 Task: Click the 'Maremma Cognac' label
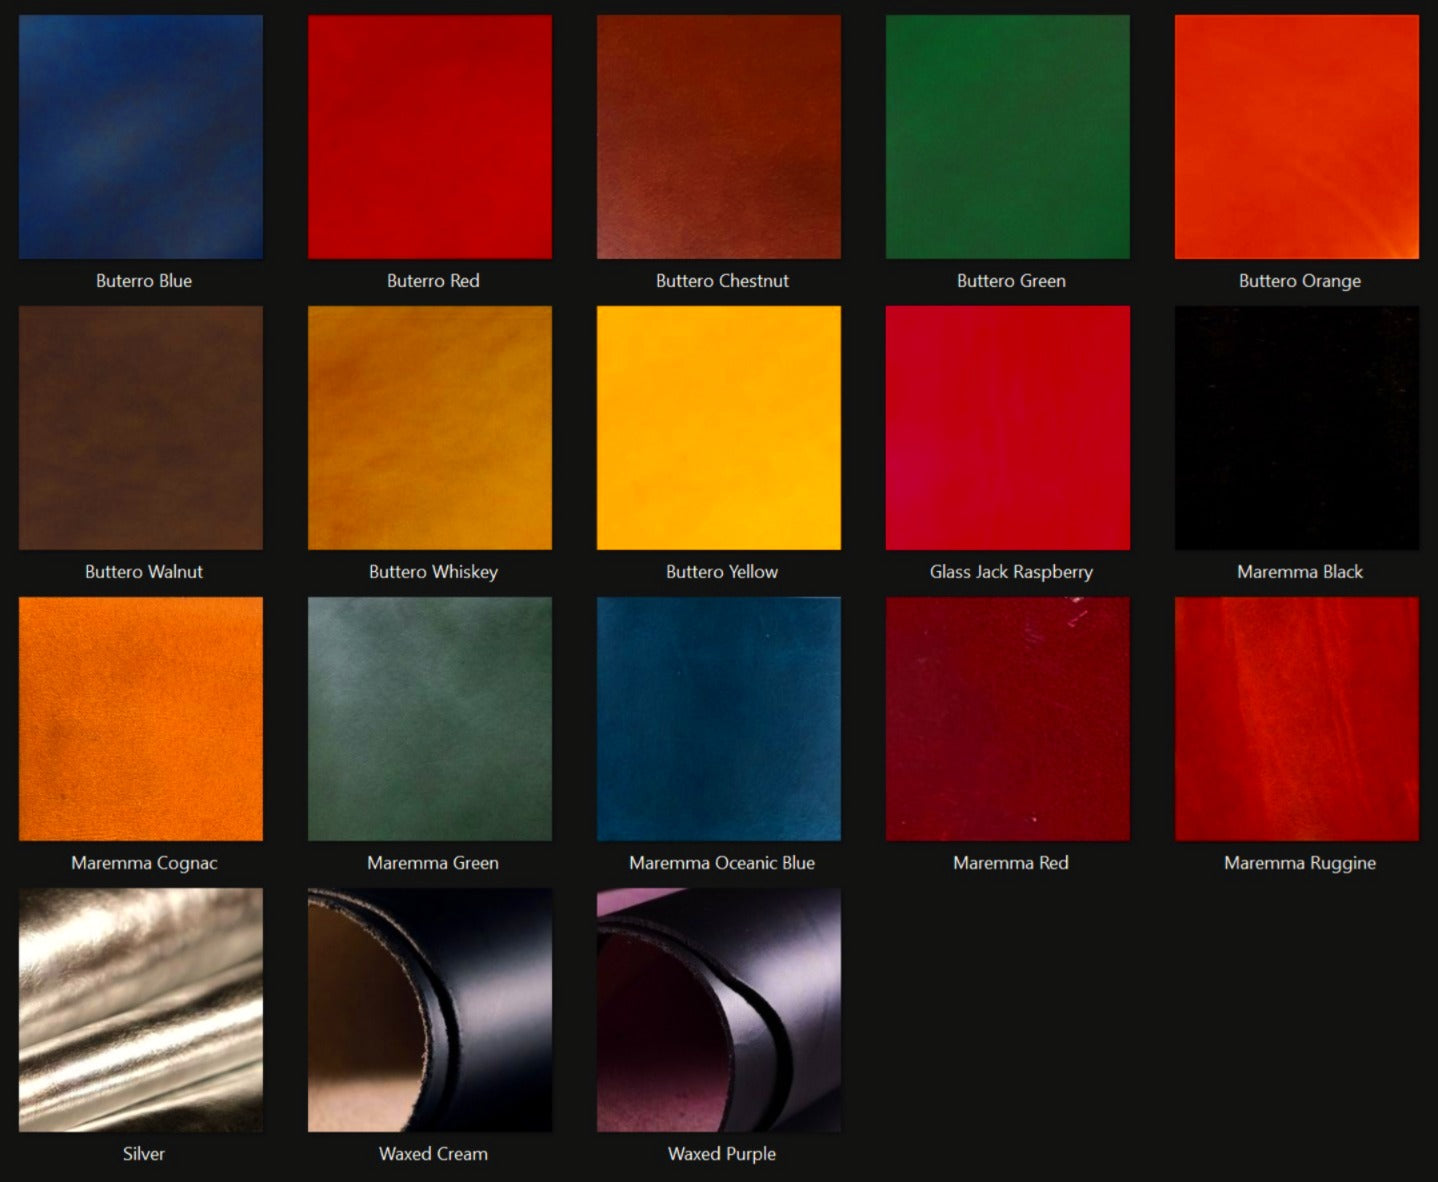(x=144, y=864)
